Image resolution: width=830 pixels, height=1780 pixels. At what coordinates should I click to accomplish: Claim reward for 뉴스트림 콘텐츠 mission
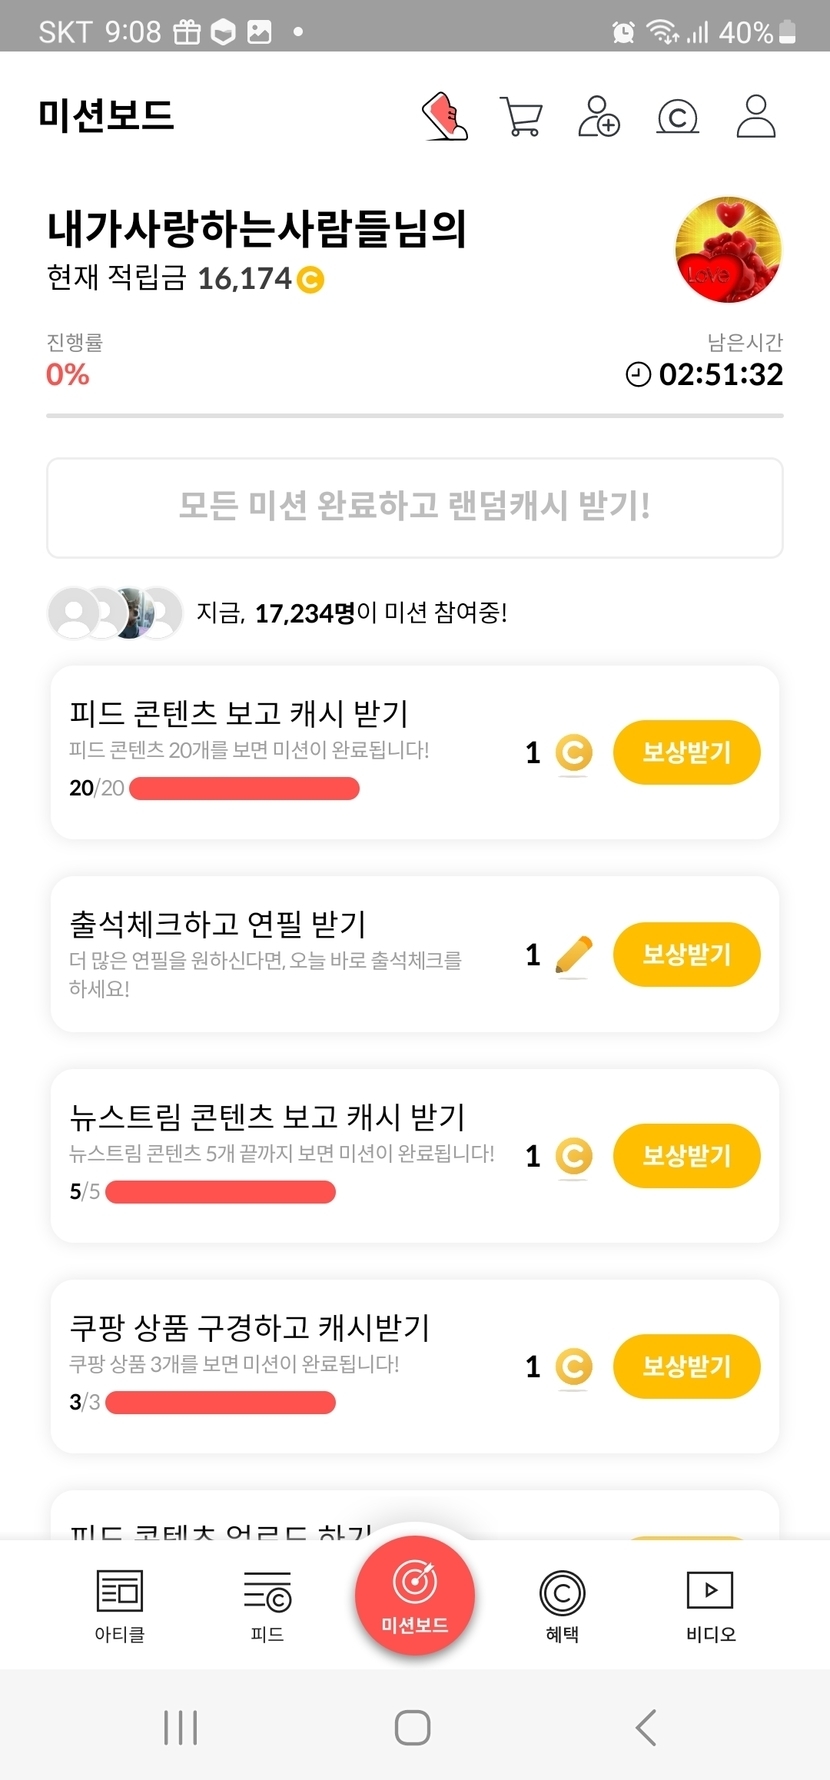pyautogui.click(x=686, y=1156)
